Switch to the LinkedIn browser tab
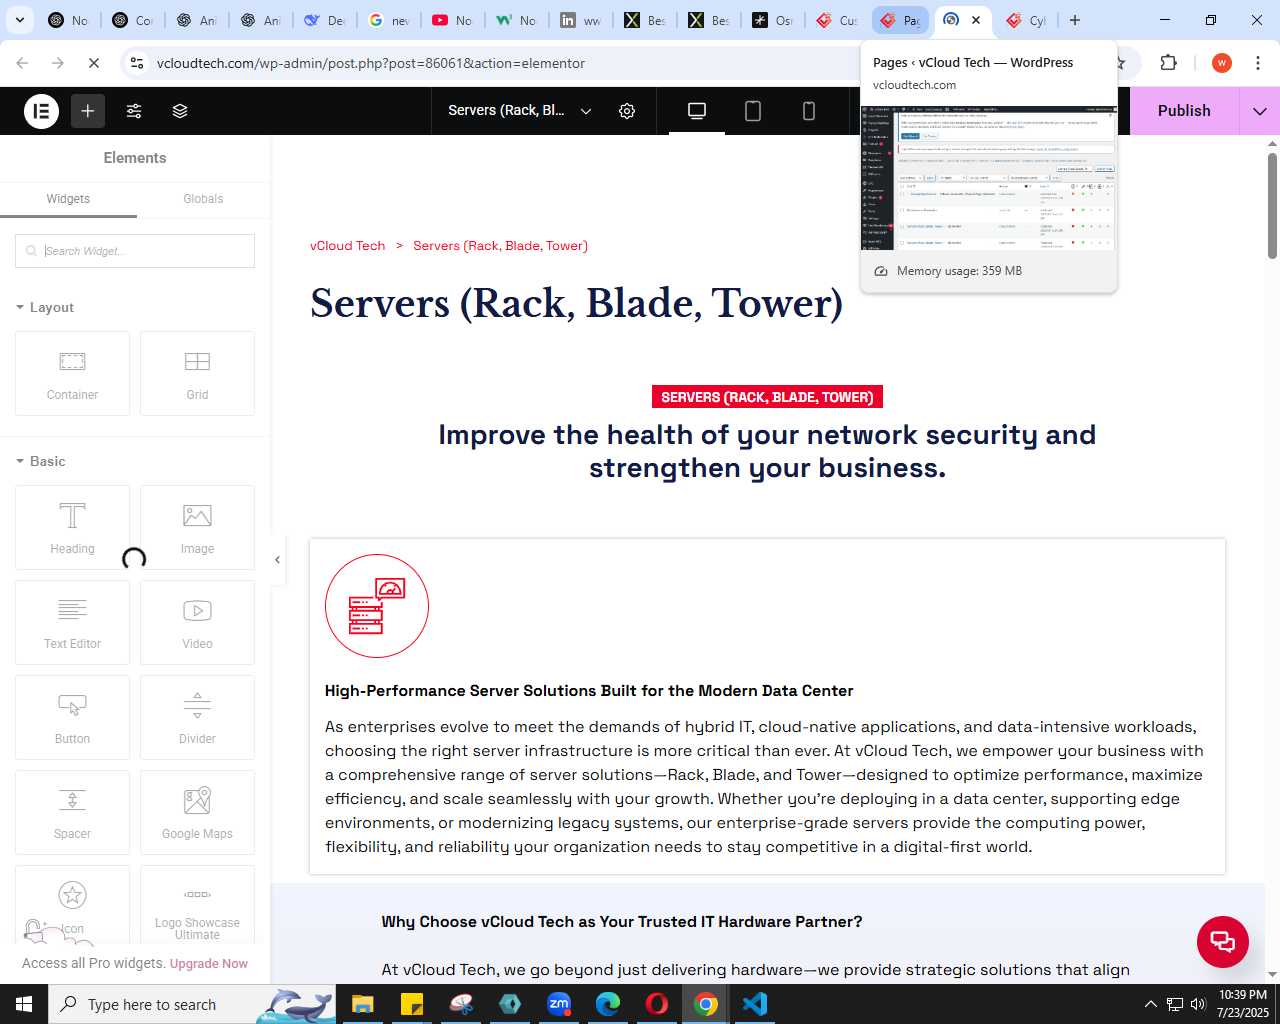The width and height of the screenshot is (1280, 1024). coord(580,20)
